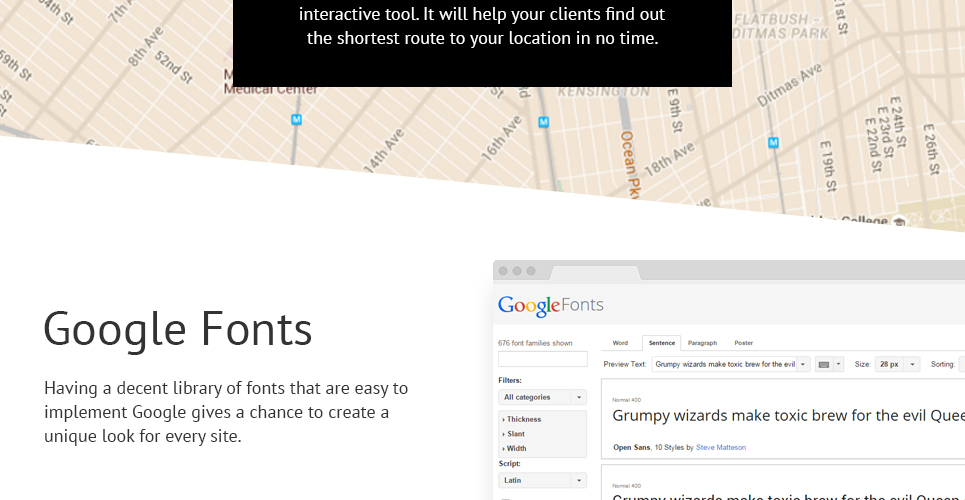Click the 'E 19th St' map label
This screenshot has width=965, height=500.
pos(830,166)
